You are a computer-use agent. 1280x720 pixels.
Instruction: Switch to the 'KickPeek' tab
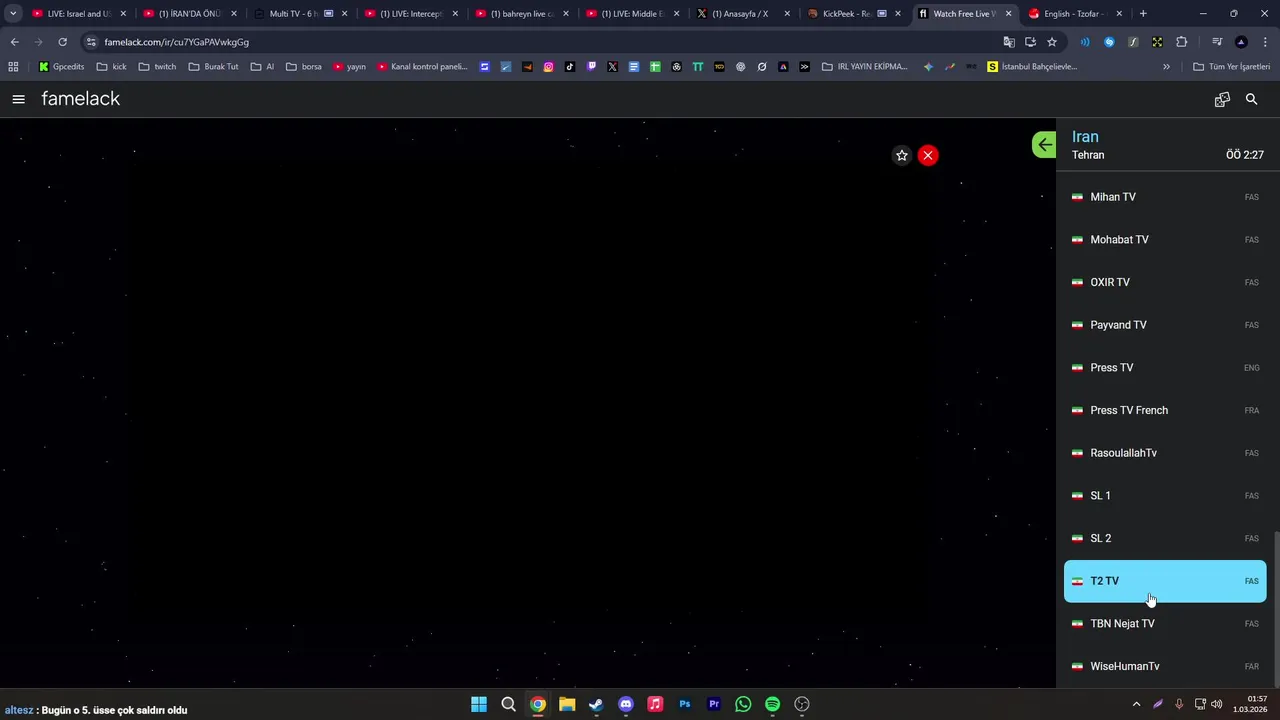[852, 14]
